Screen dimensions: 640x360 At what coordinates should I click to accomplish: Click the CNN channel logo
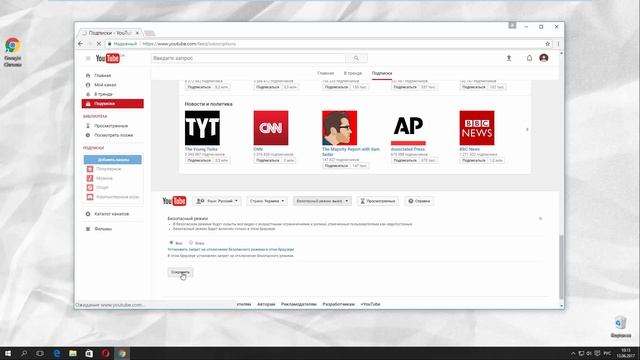pos(271,128)
